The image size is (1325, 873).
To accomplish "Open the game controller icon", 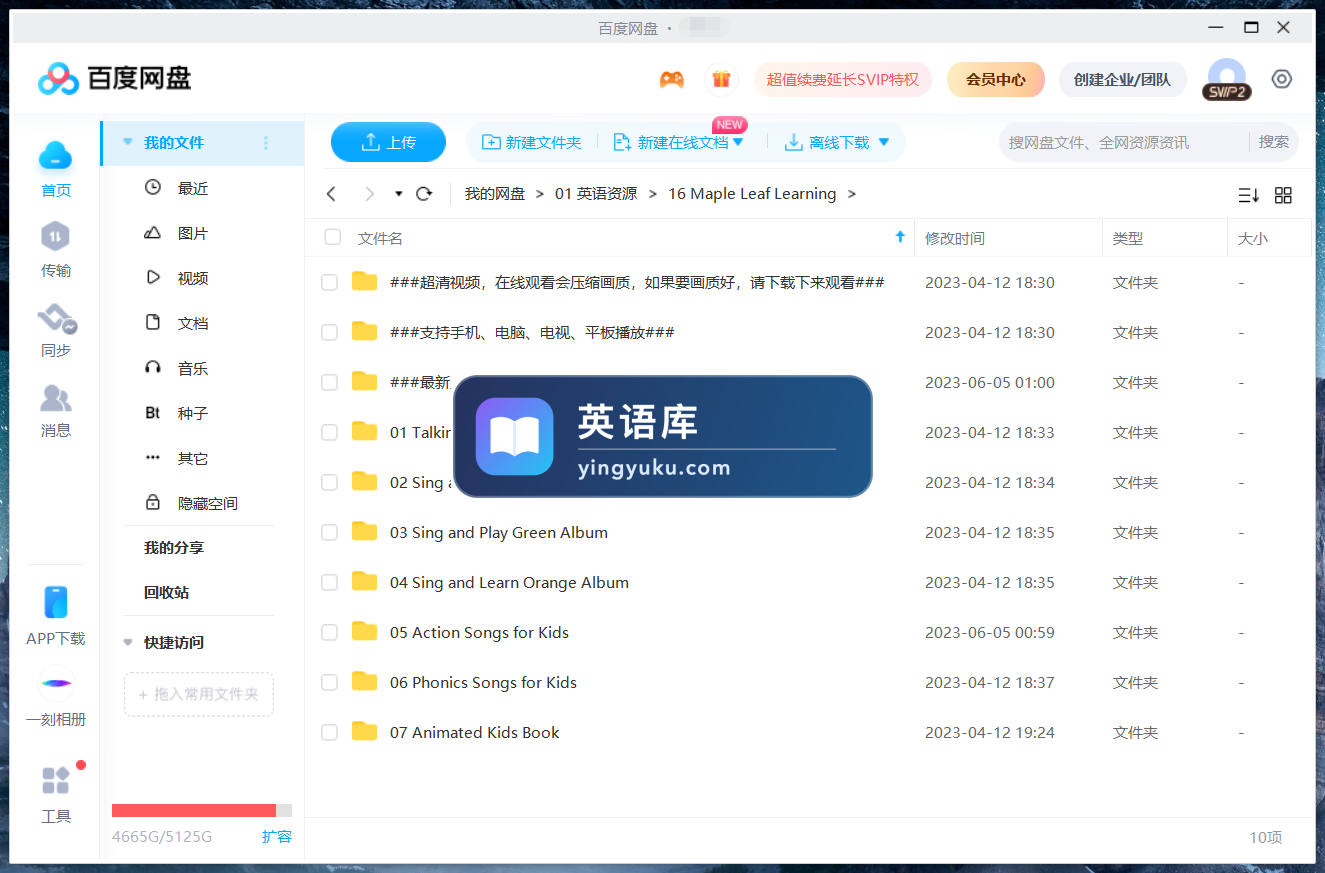I will pos(672,79).
